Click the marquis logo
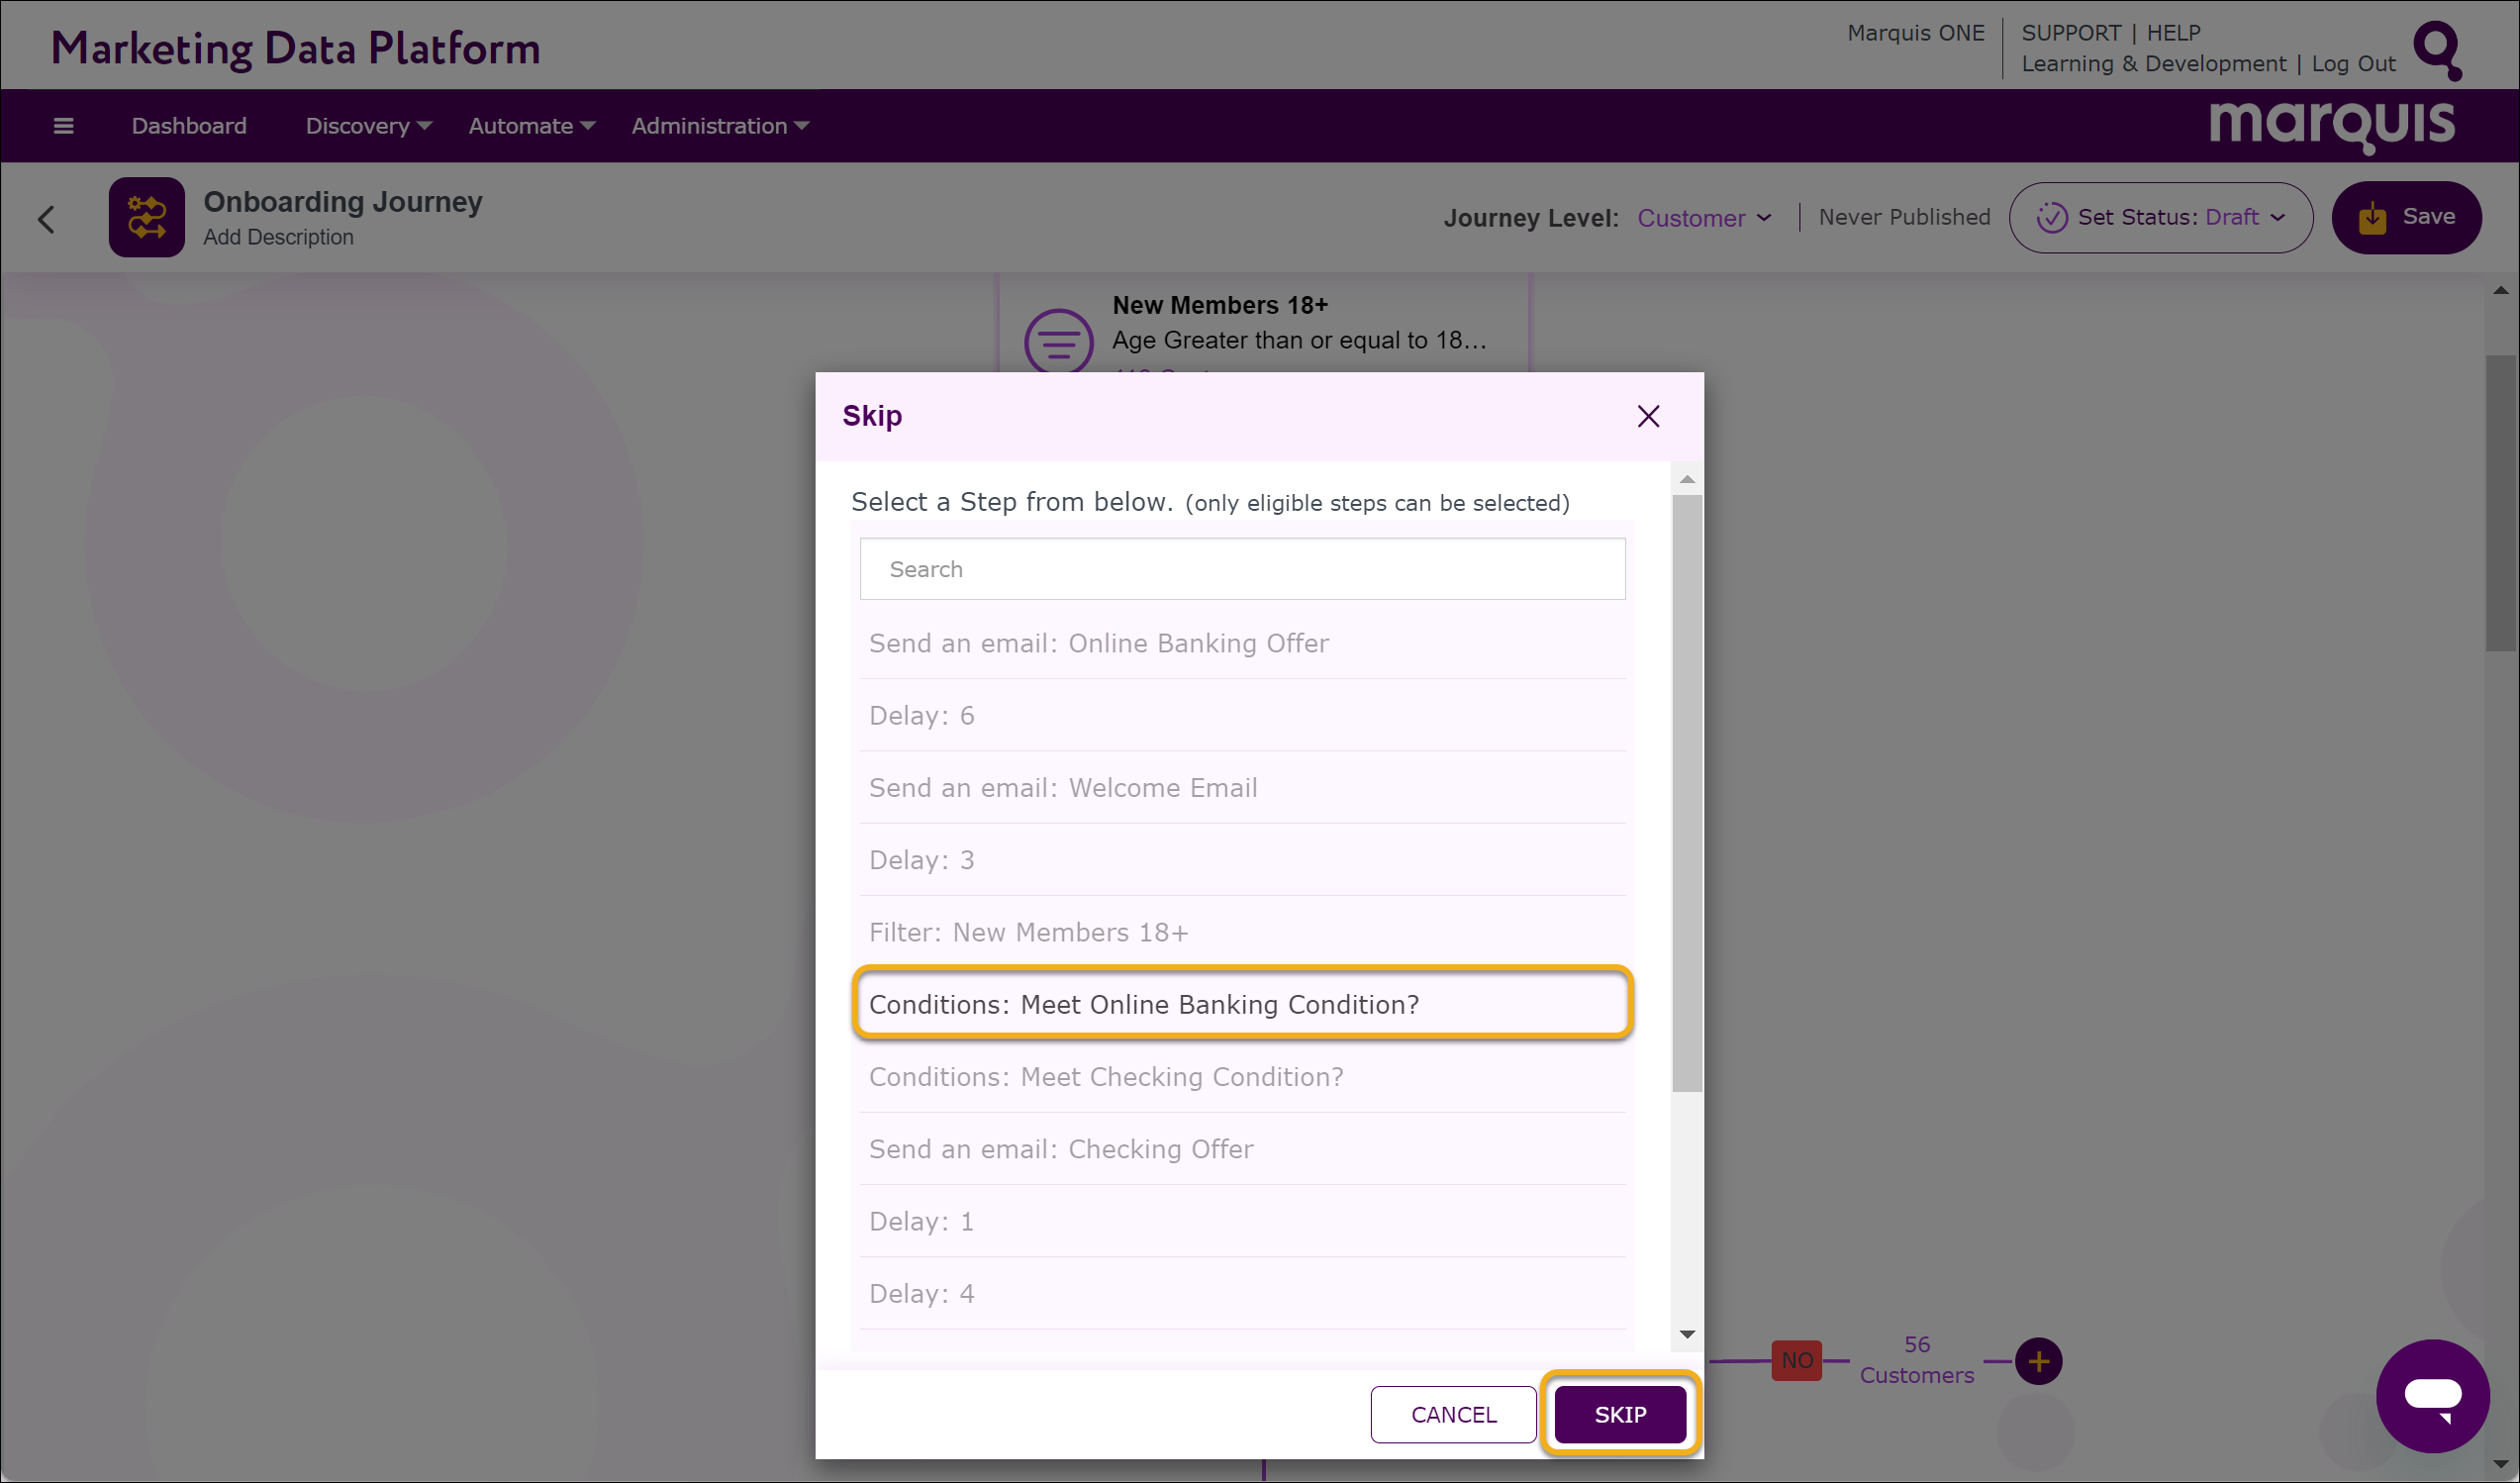 [2332, 127]
